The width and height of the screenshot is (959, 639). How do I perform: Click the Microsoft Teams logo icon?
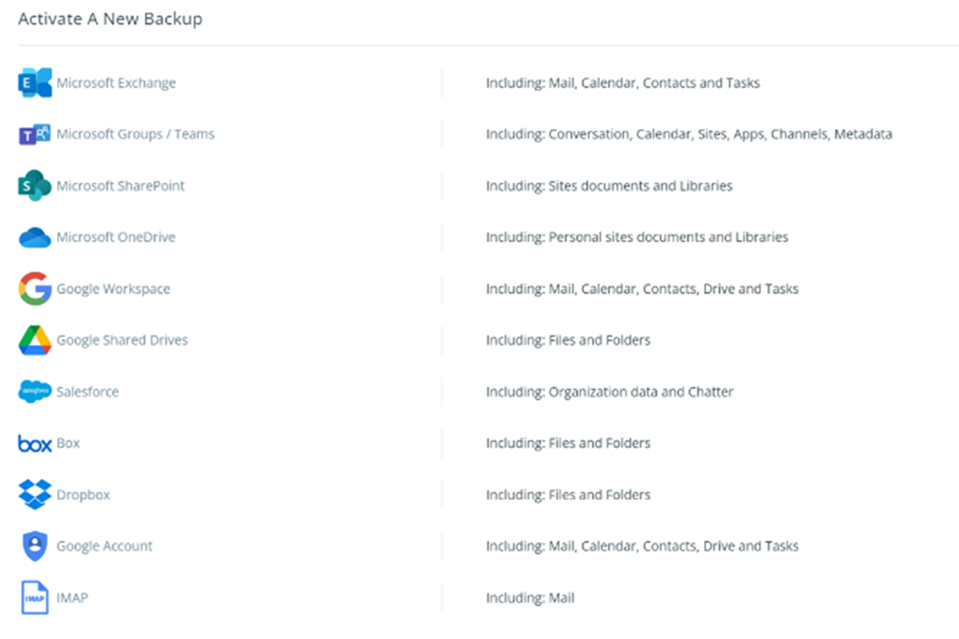[35, 134]
